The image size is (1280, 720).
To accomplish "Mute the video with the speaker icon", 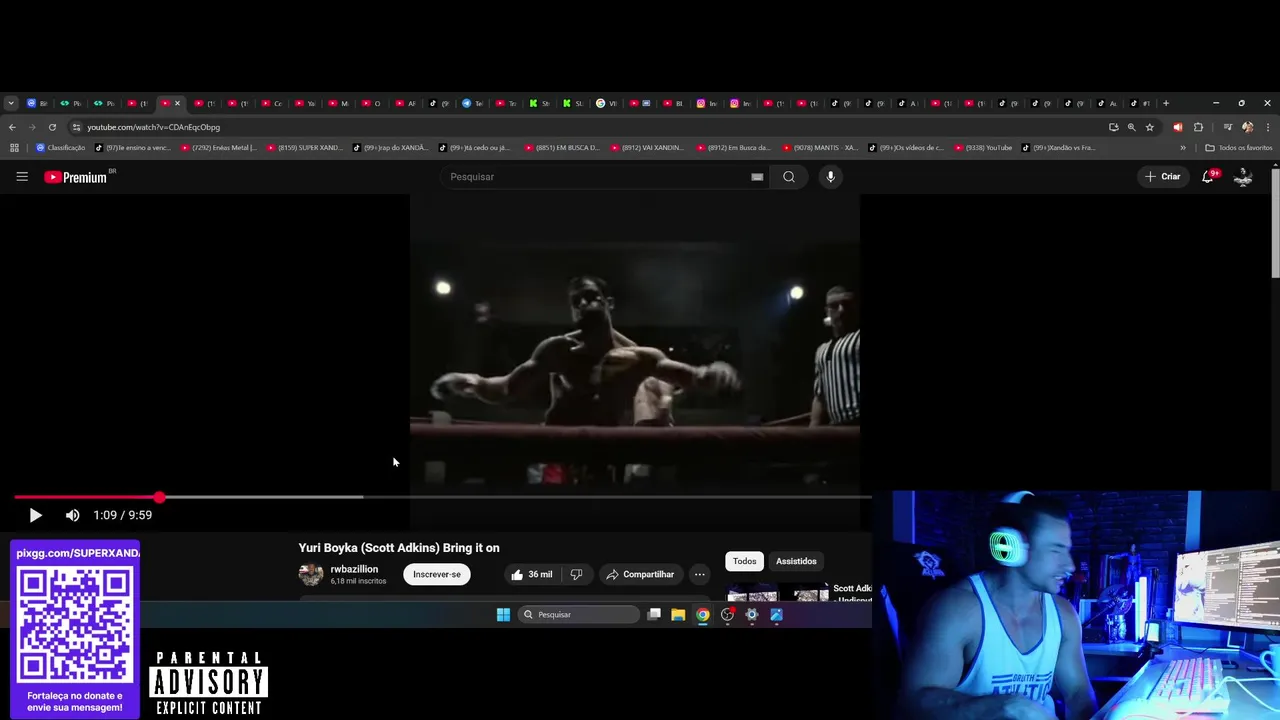I will click(x=72, y=515).
